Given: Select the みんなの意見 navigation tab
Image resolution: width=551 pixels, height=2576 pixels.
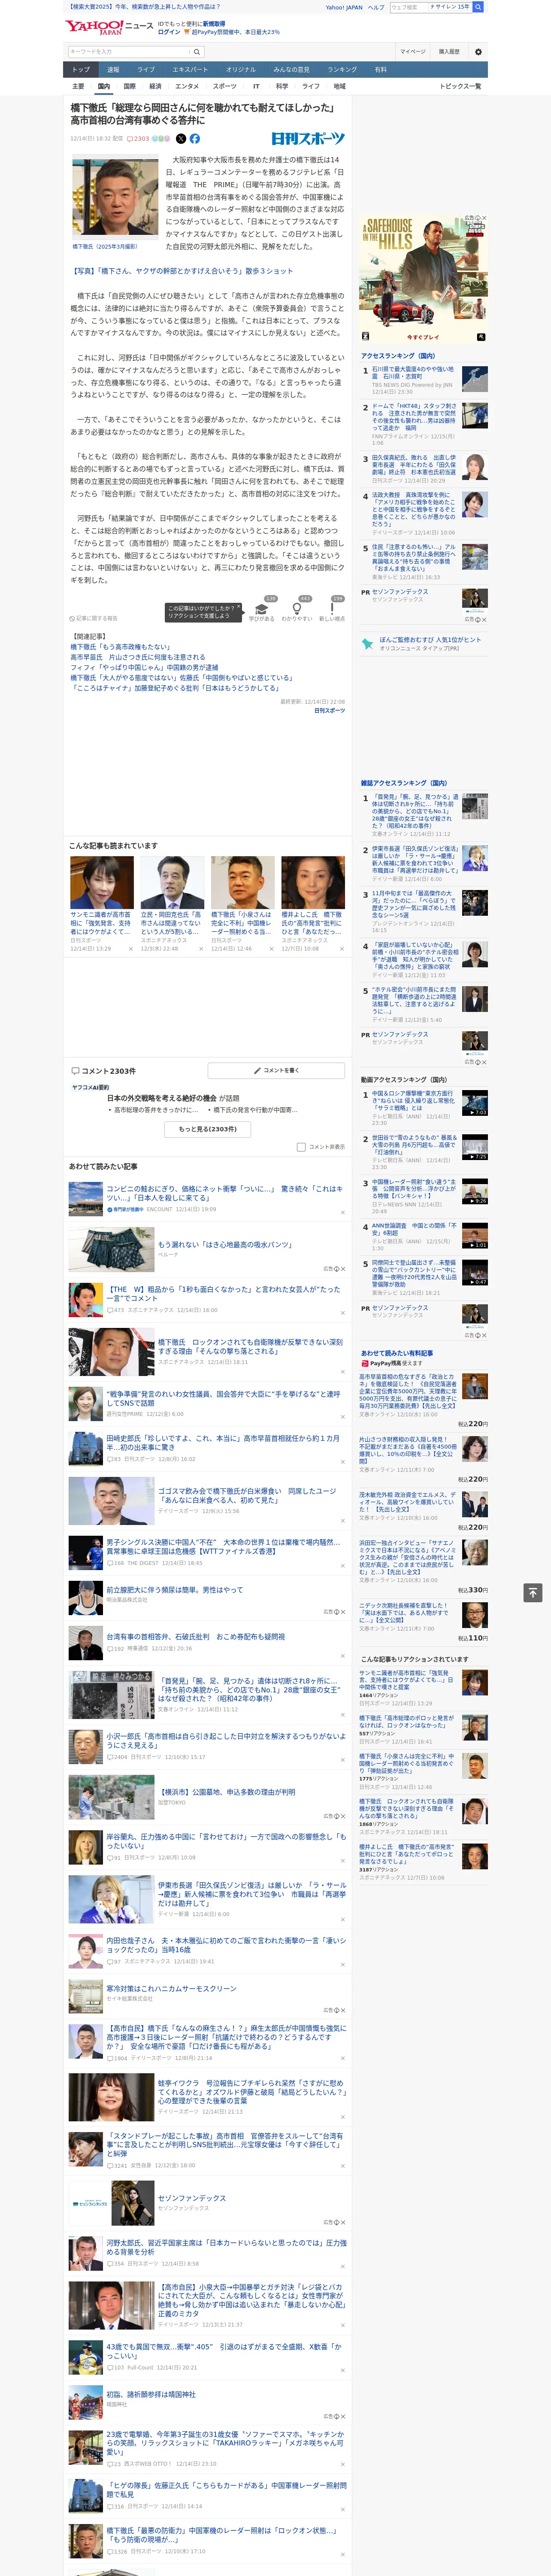Looking at the screenshot, I should (291, 70).
